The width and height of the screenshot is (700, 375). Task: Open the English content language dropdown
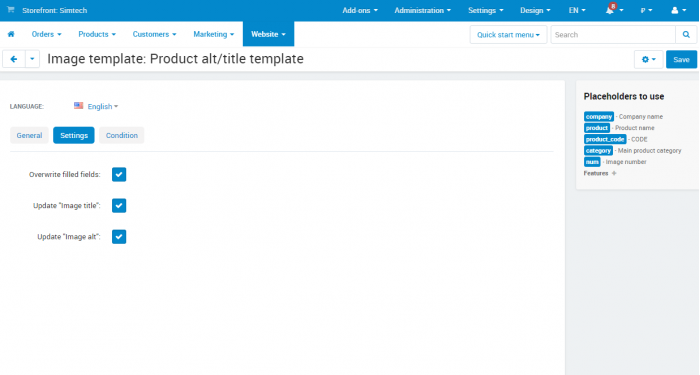103,106
